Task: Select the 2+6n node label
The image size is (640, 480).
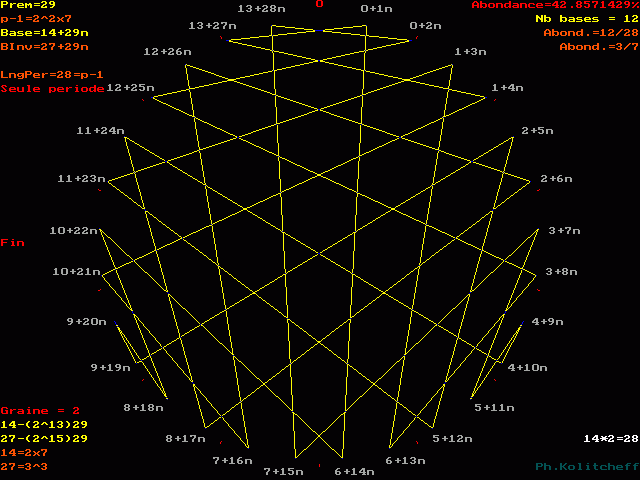Action: pyautogui.click(x=556, y=179)
